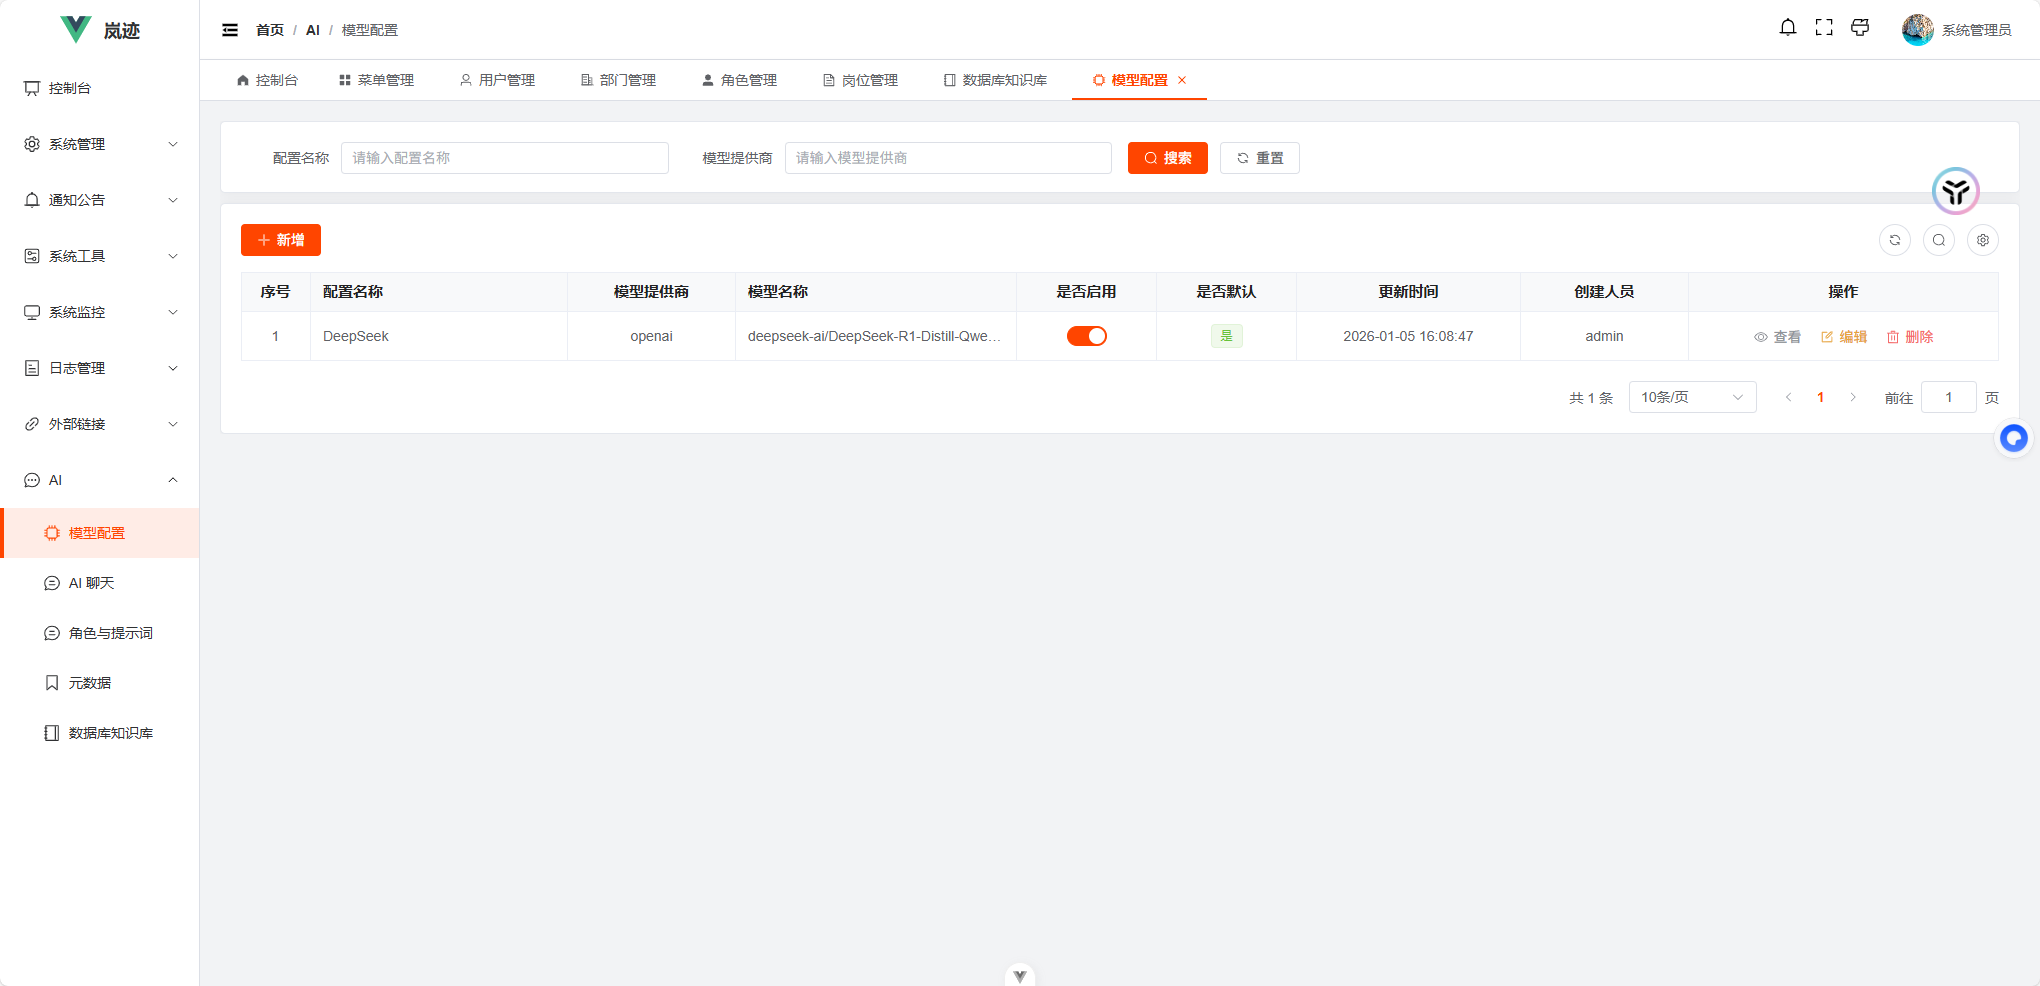The width and height of the screenshot is (2040, 986).
Task: Open the 10条/页 page size dropdown
Action: coord(1692,397)
